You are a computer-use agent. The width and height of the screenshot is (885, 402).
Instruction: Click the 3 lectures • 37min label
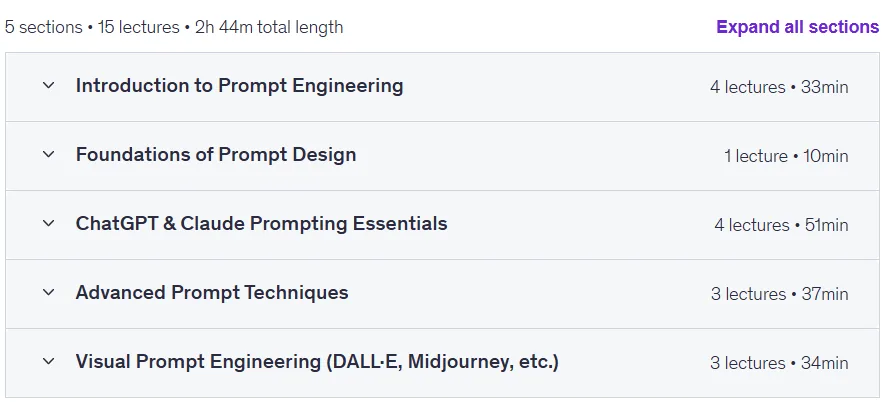point(779,294)
